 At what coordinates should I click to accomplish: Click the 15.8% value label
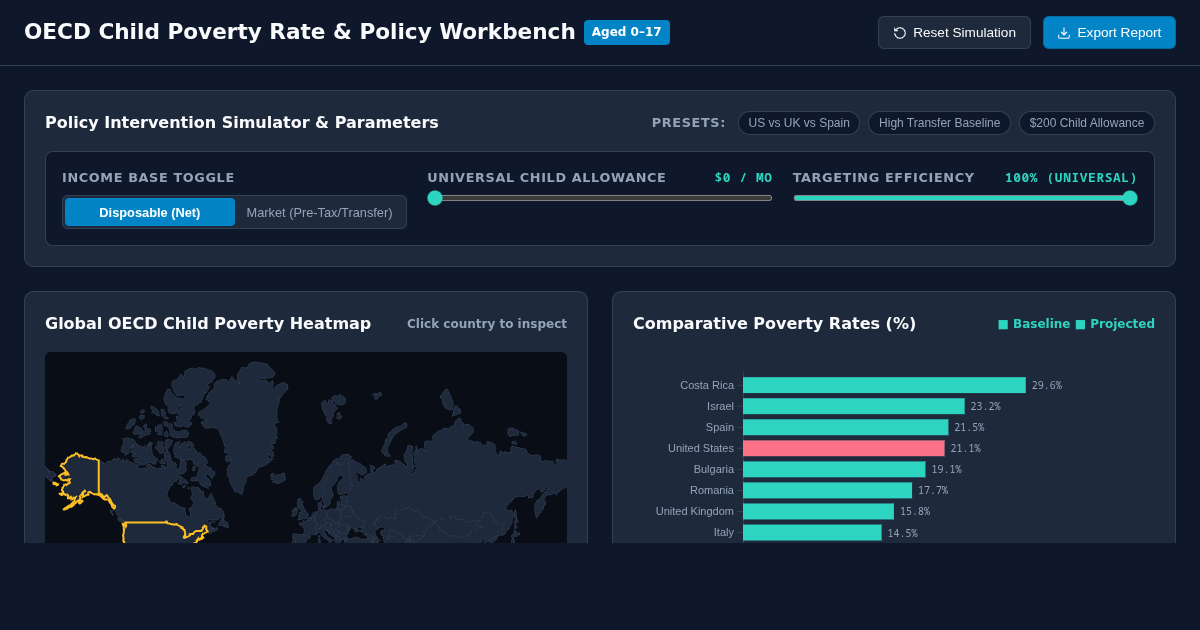coord(915,512)
